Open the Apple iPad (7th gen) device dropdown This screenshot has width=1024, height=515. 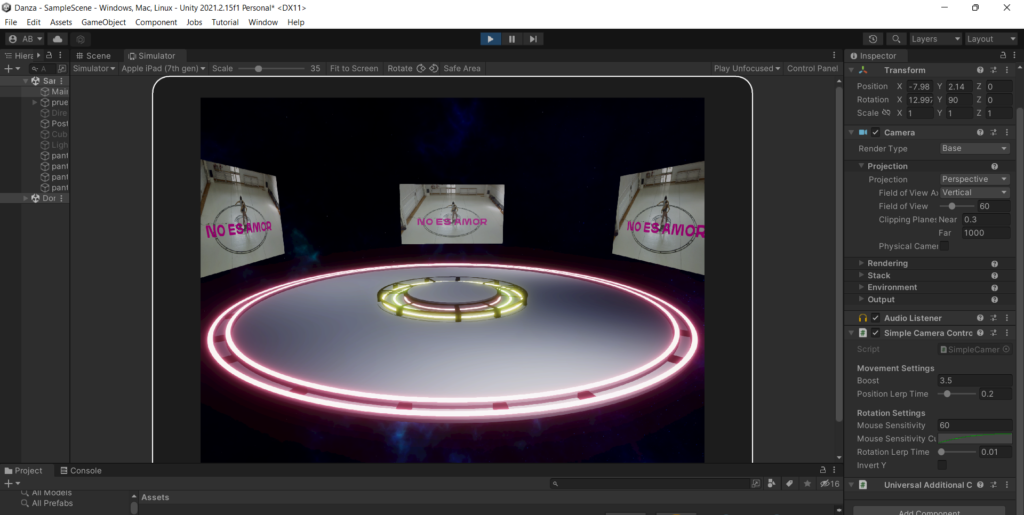(x=163, y=68)
